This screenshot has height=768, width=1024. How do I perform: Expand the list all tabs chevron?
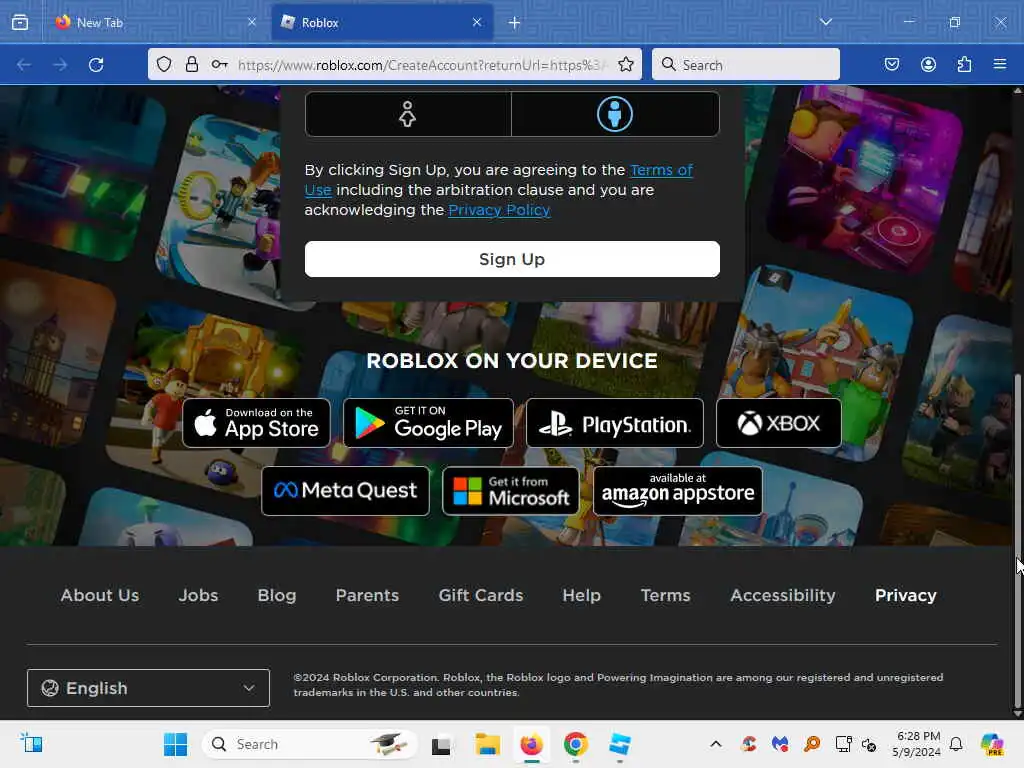[826, 22]
